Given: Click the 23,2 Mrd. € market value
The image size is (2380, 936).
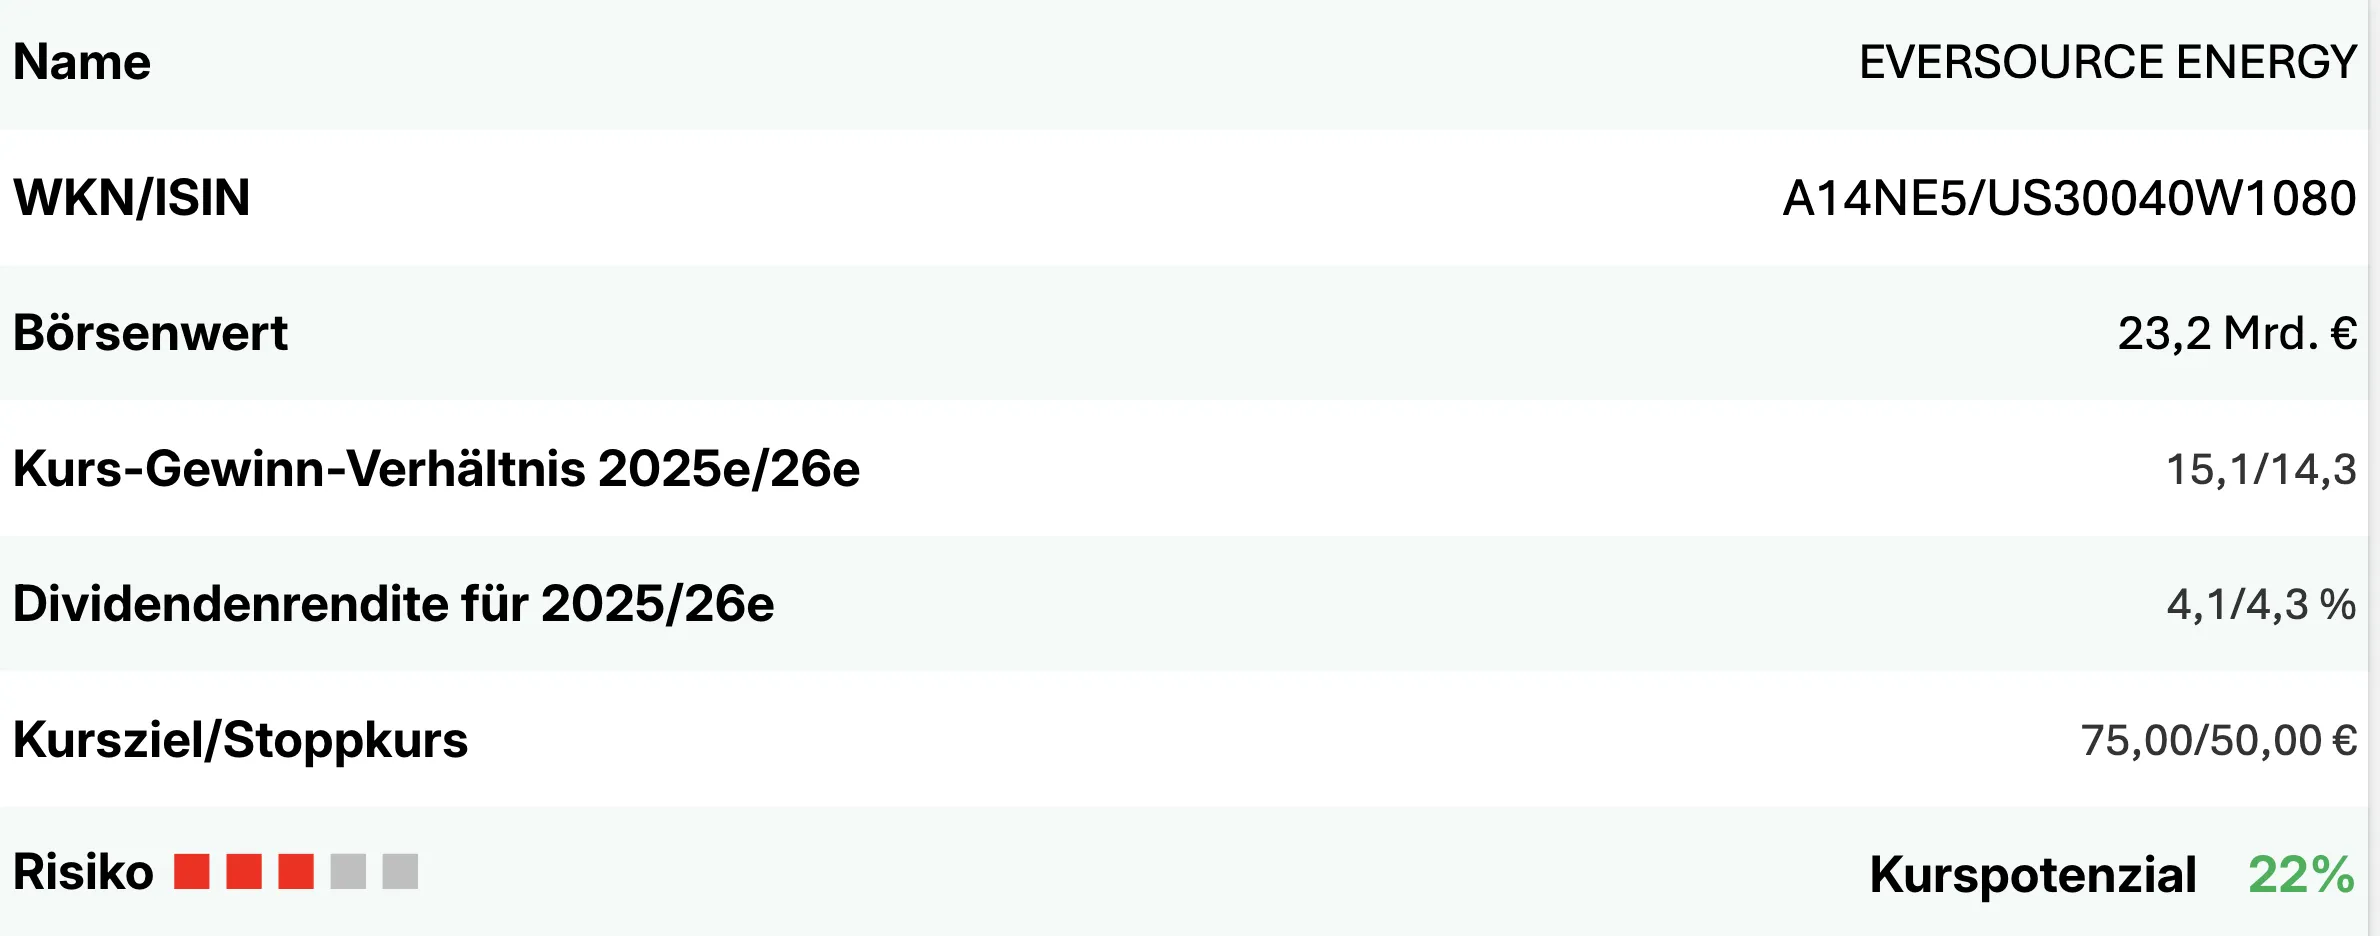Looking at the screenshot, I should click(x=2237, y=333).
